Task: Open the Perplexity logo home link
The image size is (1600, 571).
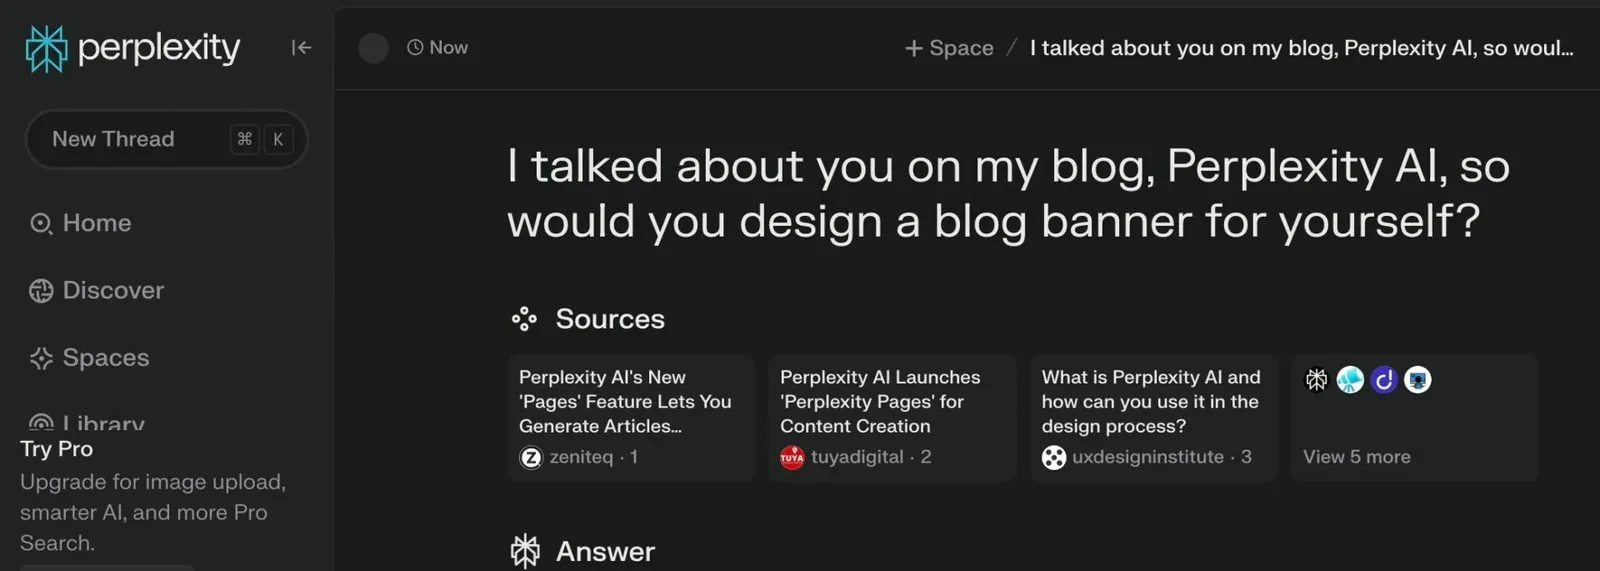Action: [133, 48]
